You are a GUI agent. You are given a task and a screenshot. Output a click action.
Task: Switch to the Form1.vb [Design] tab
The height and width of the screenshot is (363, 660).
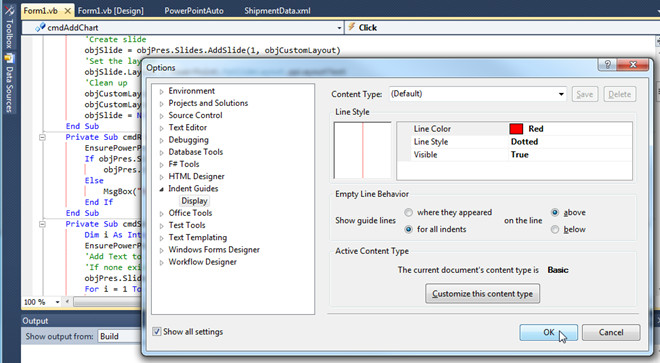[x=111, y=11]
